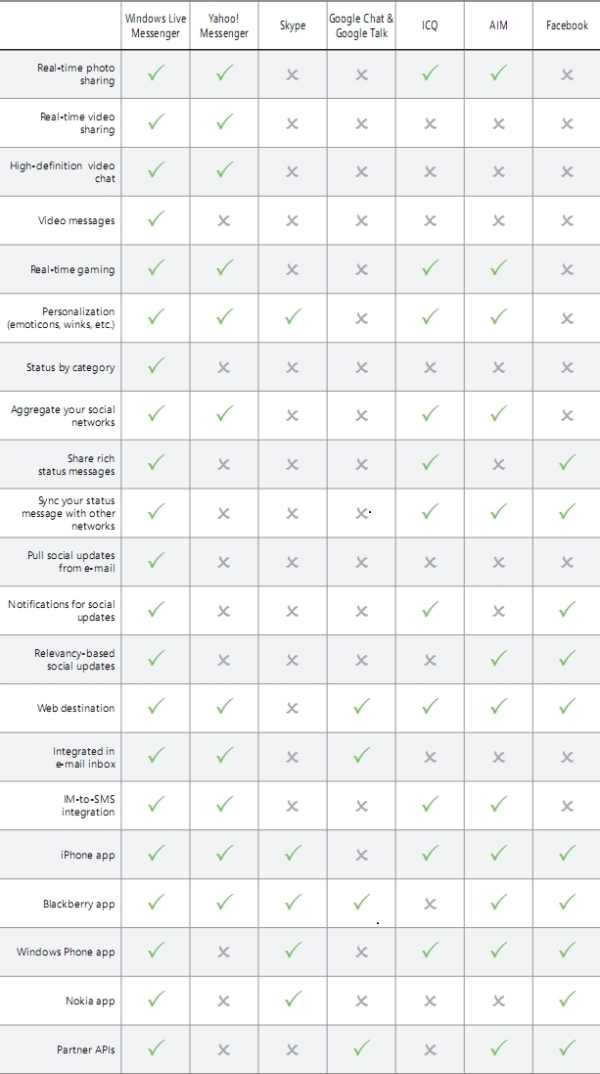Click Windows Live Messenger checkmark for Status by category
The height and width of the screenshot is (1074, 600).
tap(155, 366)
